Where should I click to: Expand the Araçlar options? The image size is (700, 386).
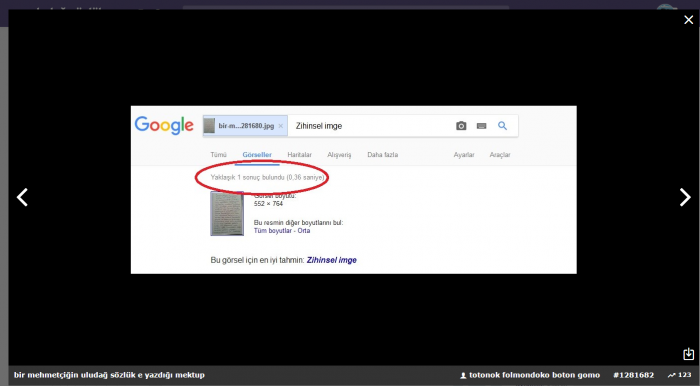point(500,155)
